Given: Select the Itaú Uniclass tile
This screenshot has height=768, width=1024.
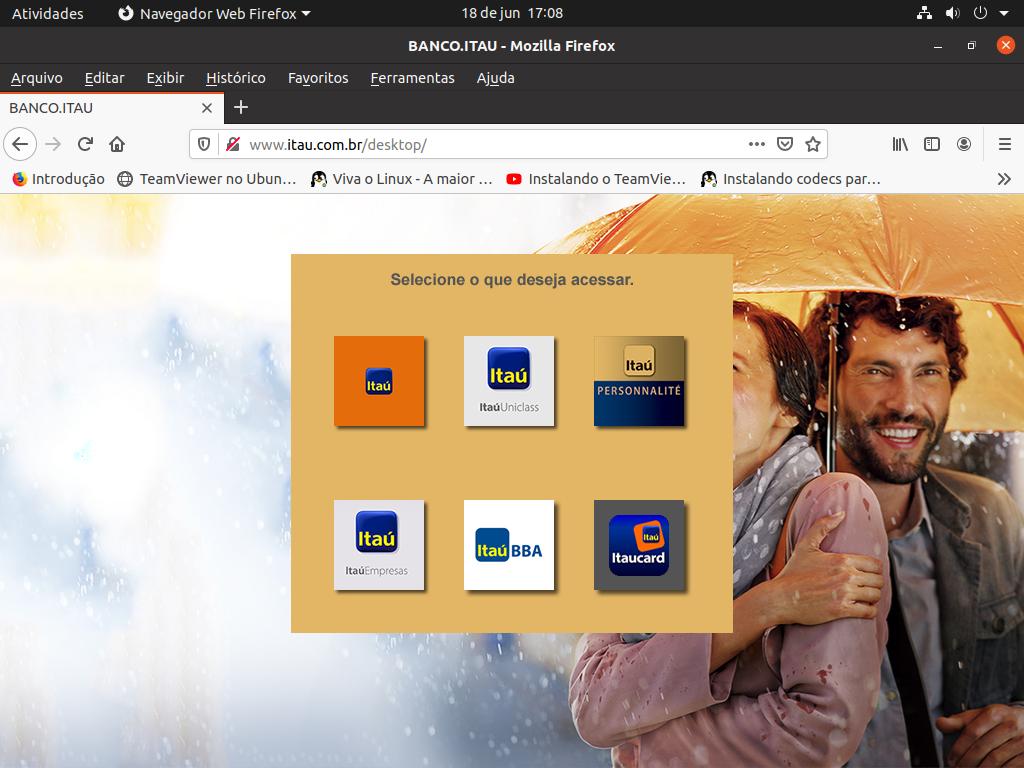Looking at the screenshot, I should pos(509,381).
